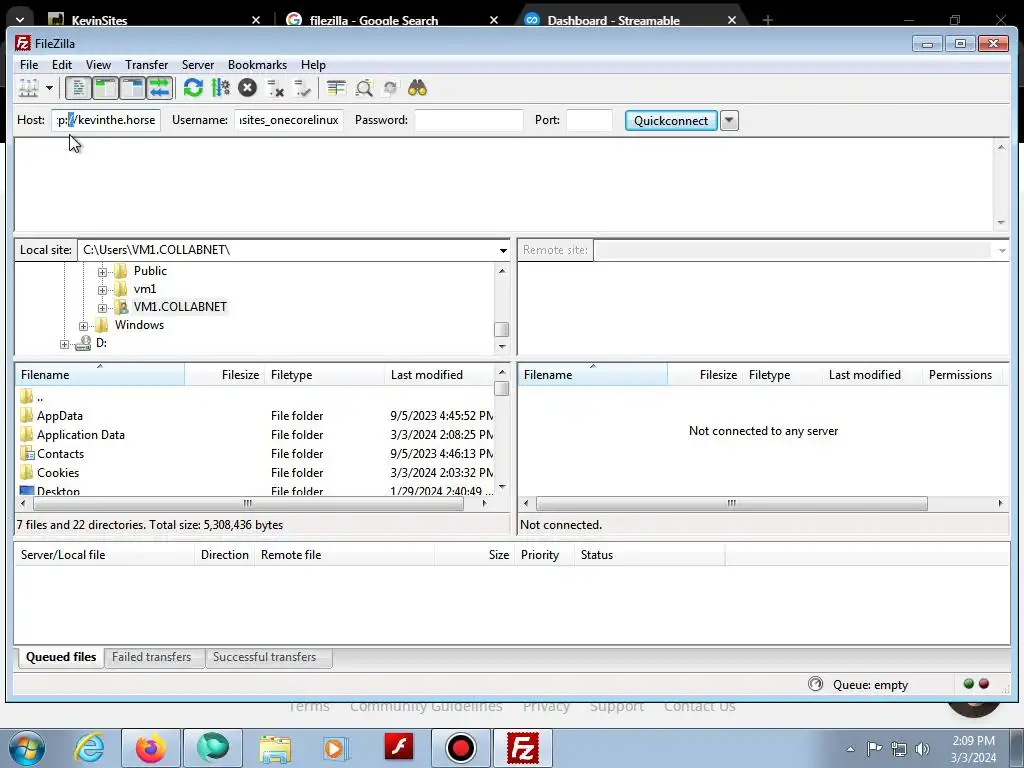Screen dimensions: 1024x768
Task: Select the Cookies folder row
Action: [x=255, y=472]
